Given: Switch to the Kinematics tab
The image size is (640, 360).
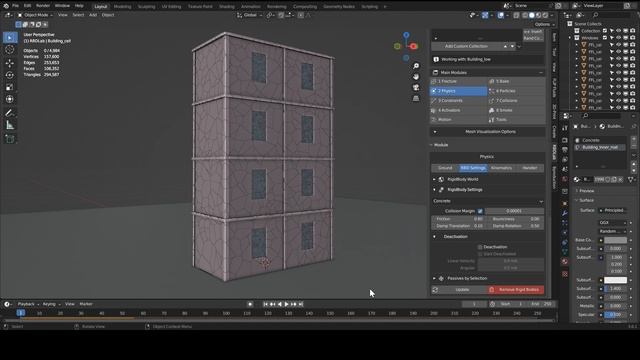Looking at the screenshot, I should click(x=501, y=168).
